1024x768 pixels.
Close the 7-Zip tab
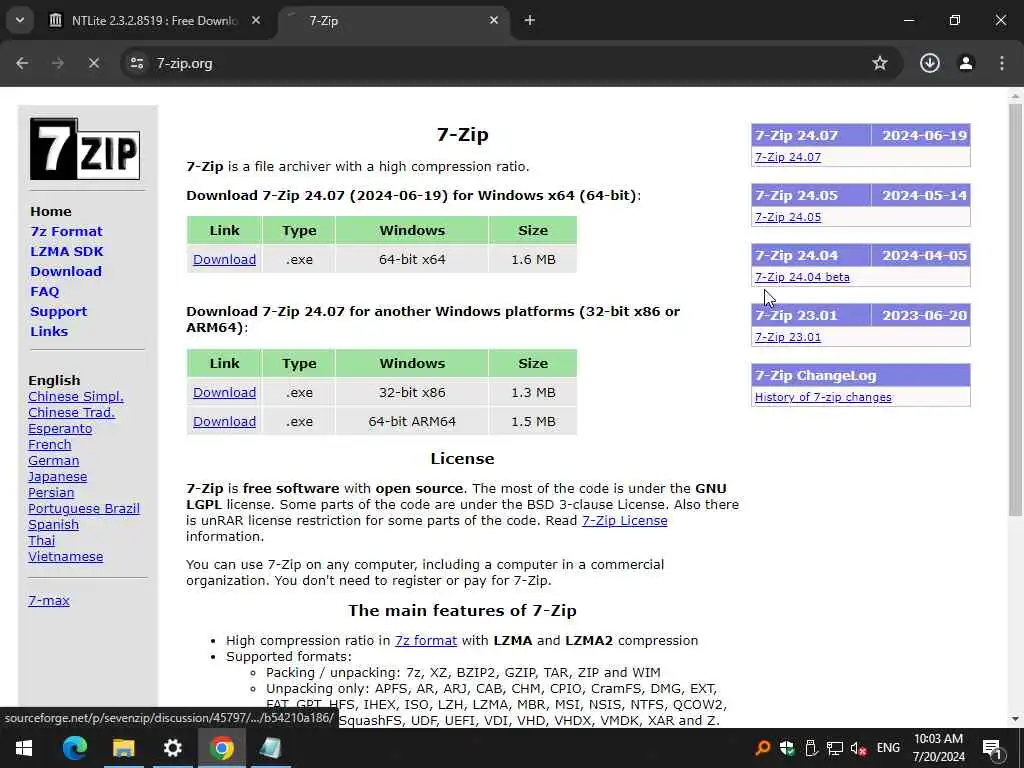point(494,20)
